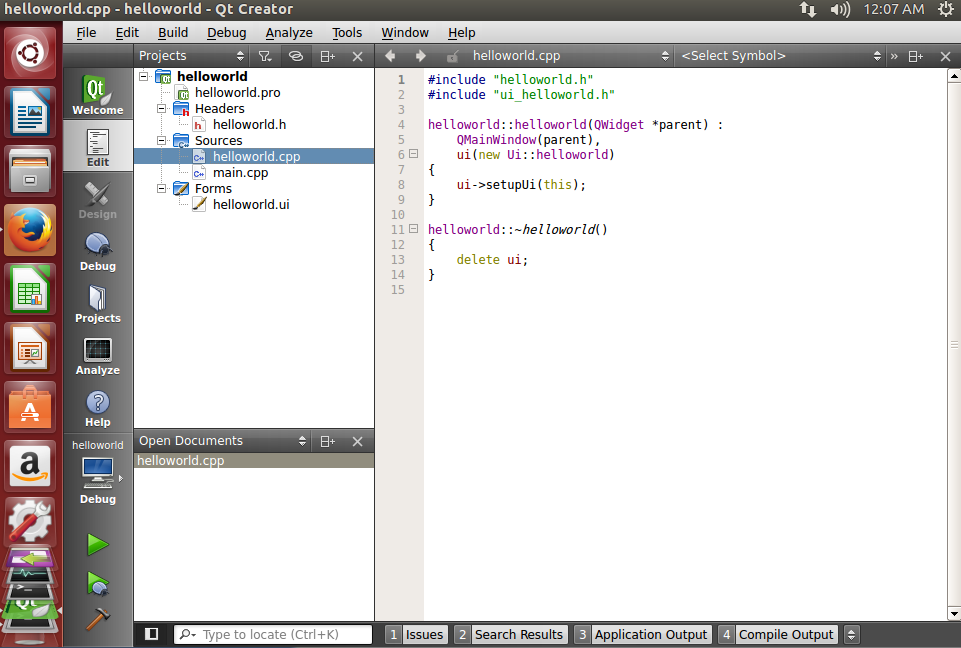The width and height of the screenshot is (961, 648).
Task: Build project with the hammer icon
Action: 97,619
